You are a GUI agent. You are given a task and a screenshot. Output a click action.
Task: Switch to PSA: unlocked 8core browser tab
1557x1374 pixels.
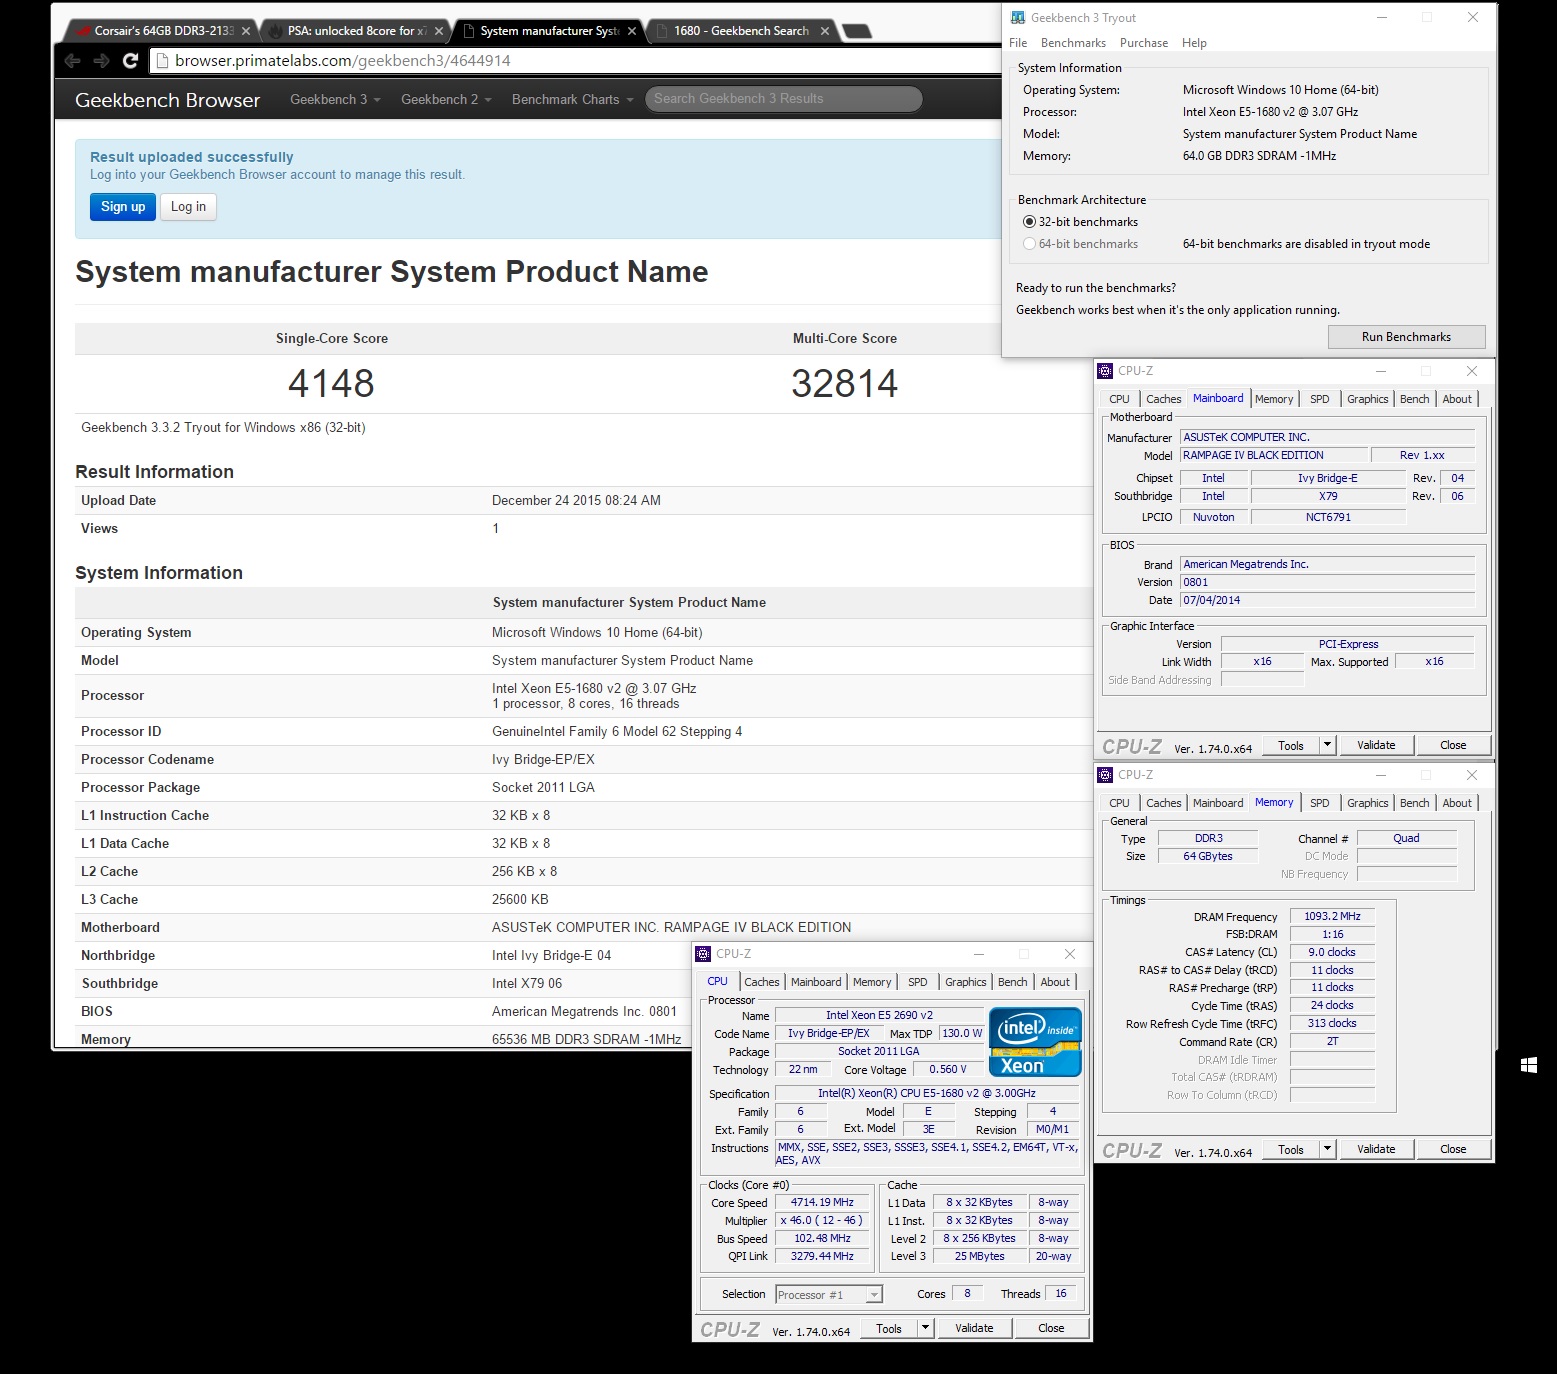point(355,31)
